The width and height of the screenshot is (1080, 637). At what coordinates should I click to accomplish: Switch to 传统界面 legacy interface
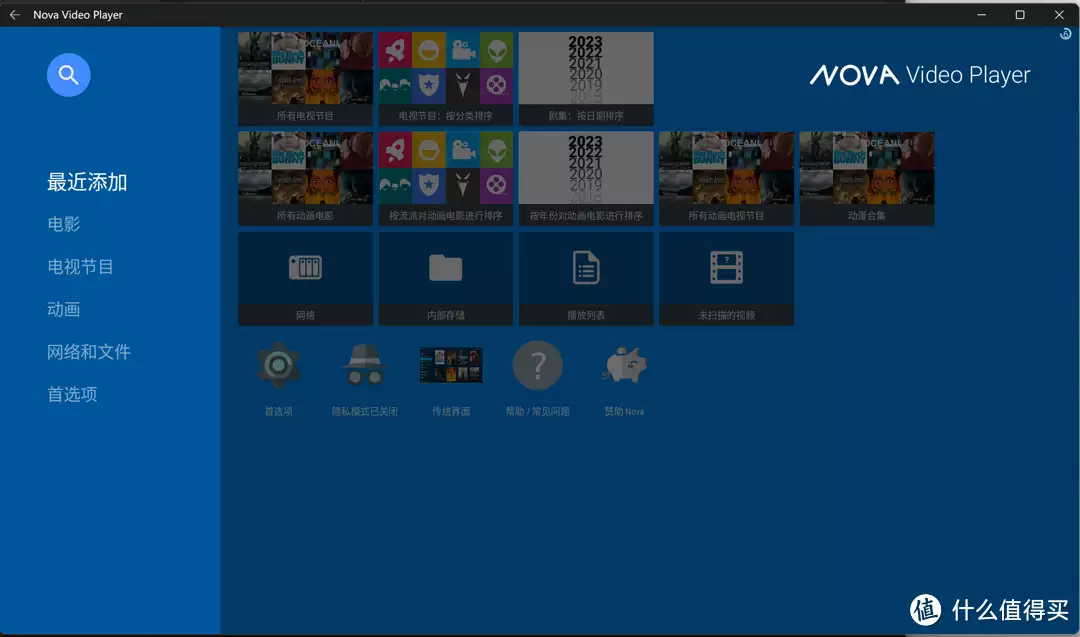[x=451, y=365]
